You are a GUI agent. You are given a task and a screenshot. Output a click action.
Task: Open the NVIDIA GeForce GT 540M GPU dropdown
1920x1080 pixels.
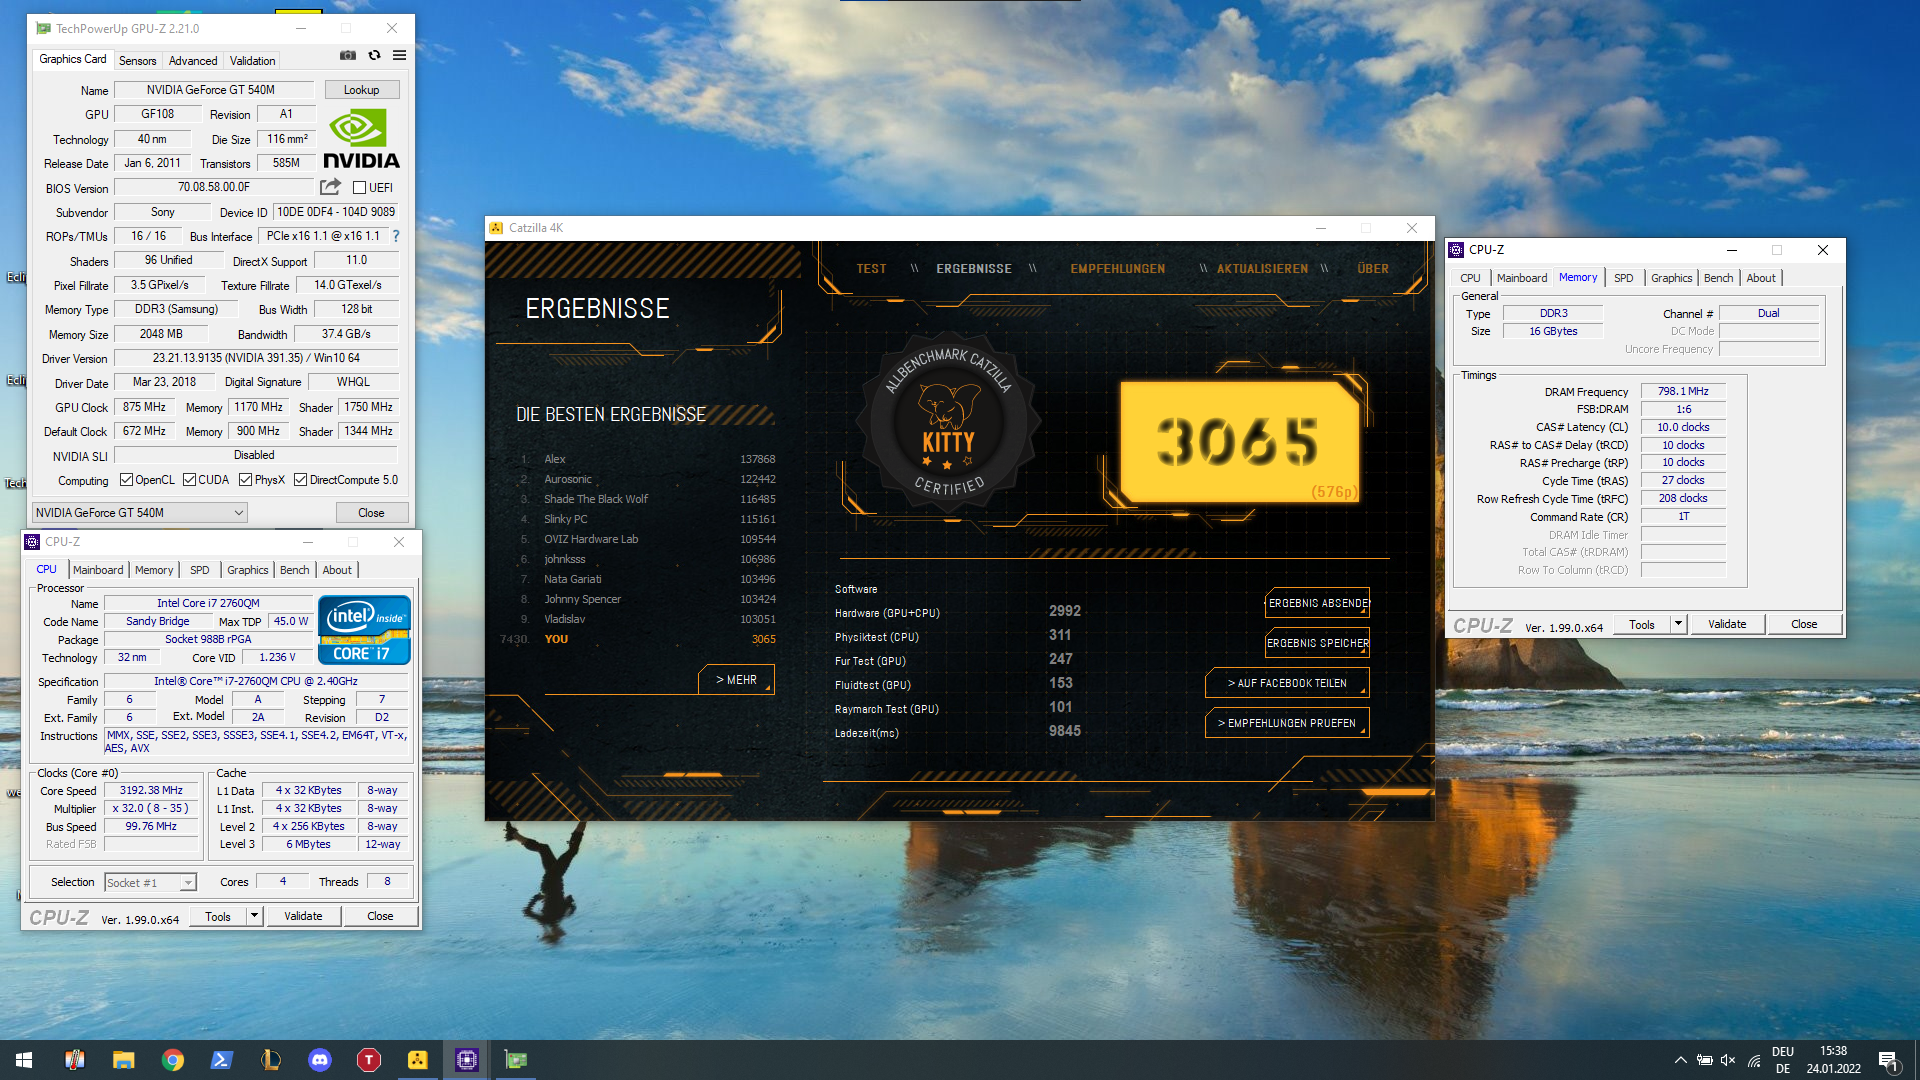tap(139, 513)
